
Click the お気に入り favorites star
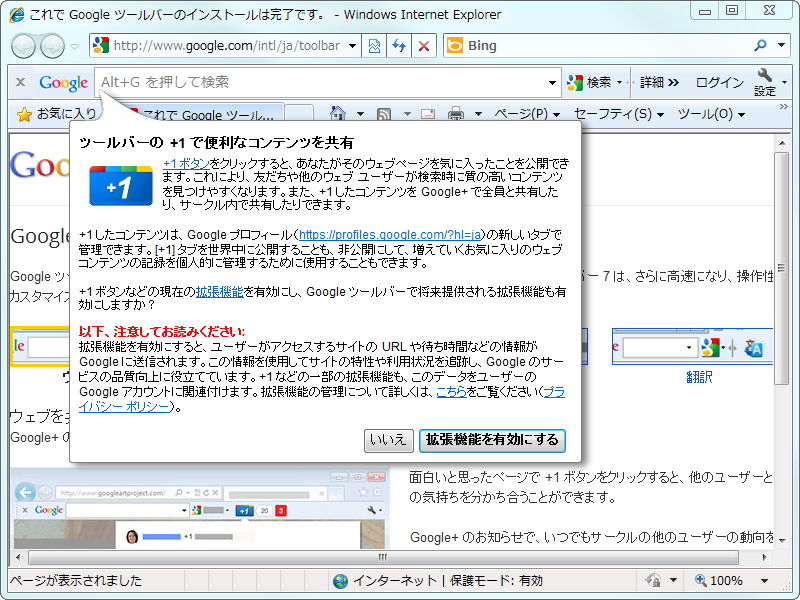coord(22,114)
